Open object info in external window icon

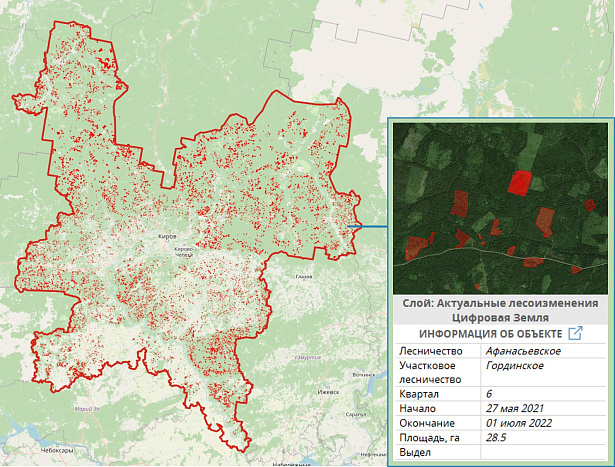(x=575, y=334)
